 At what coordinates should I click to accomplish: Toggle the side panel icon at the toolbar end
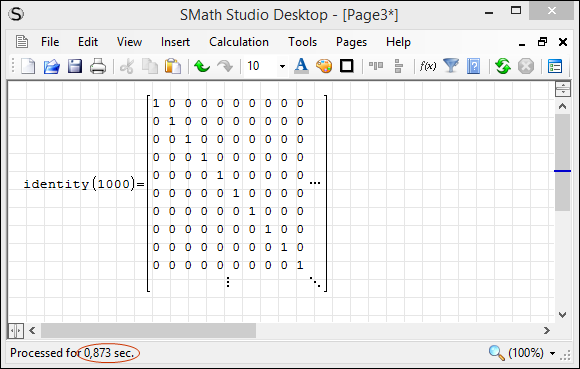pyautogui.click(x=555, y=67)
